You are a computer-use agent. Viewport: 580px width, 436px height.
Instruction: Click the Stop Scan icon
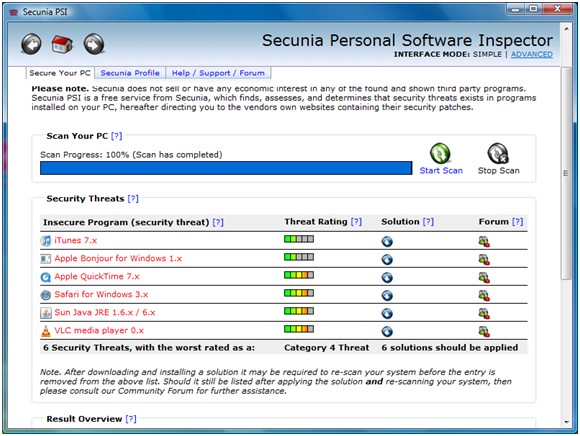pyautogui.click(x=498, y=153)
